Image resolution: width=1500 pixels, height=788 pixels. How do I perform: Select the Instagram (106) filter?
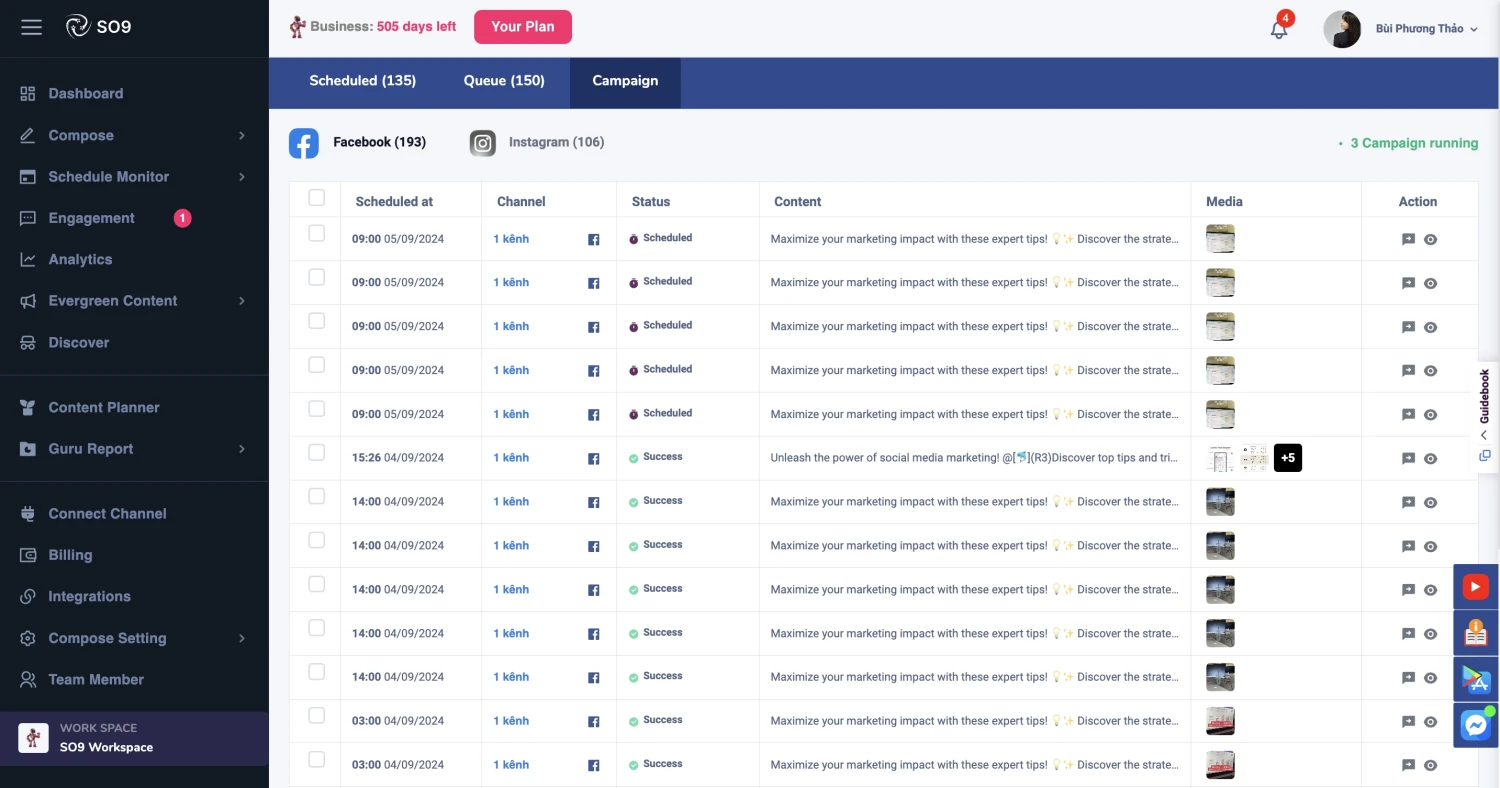tap(537, 143)
